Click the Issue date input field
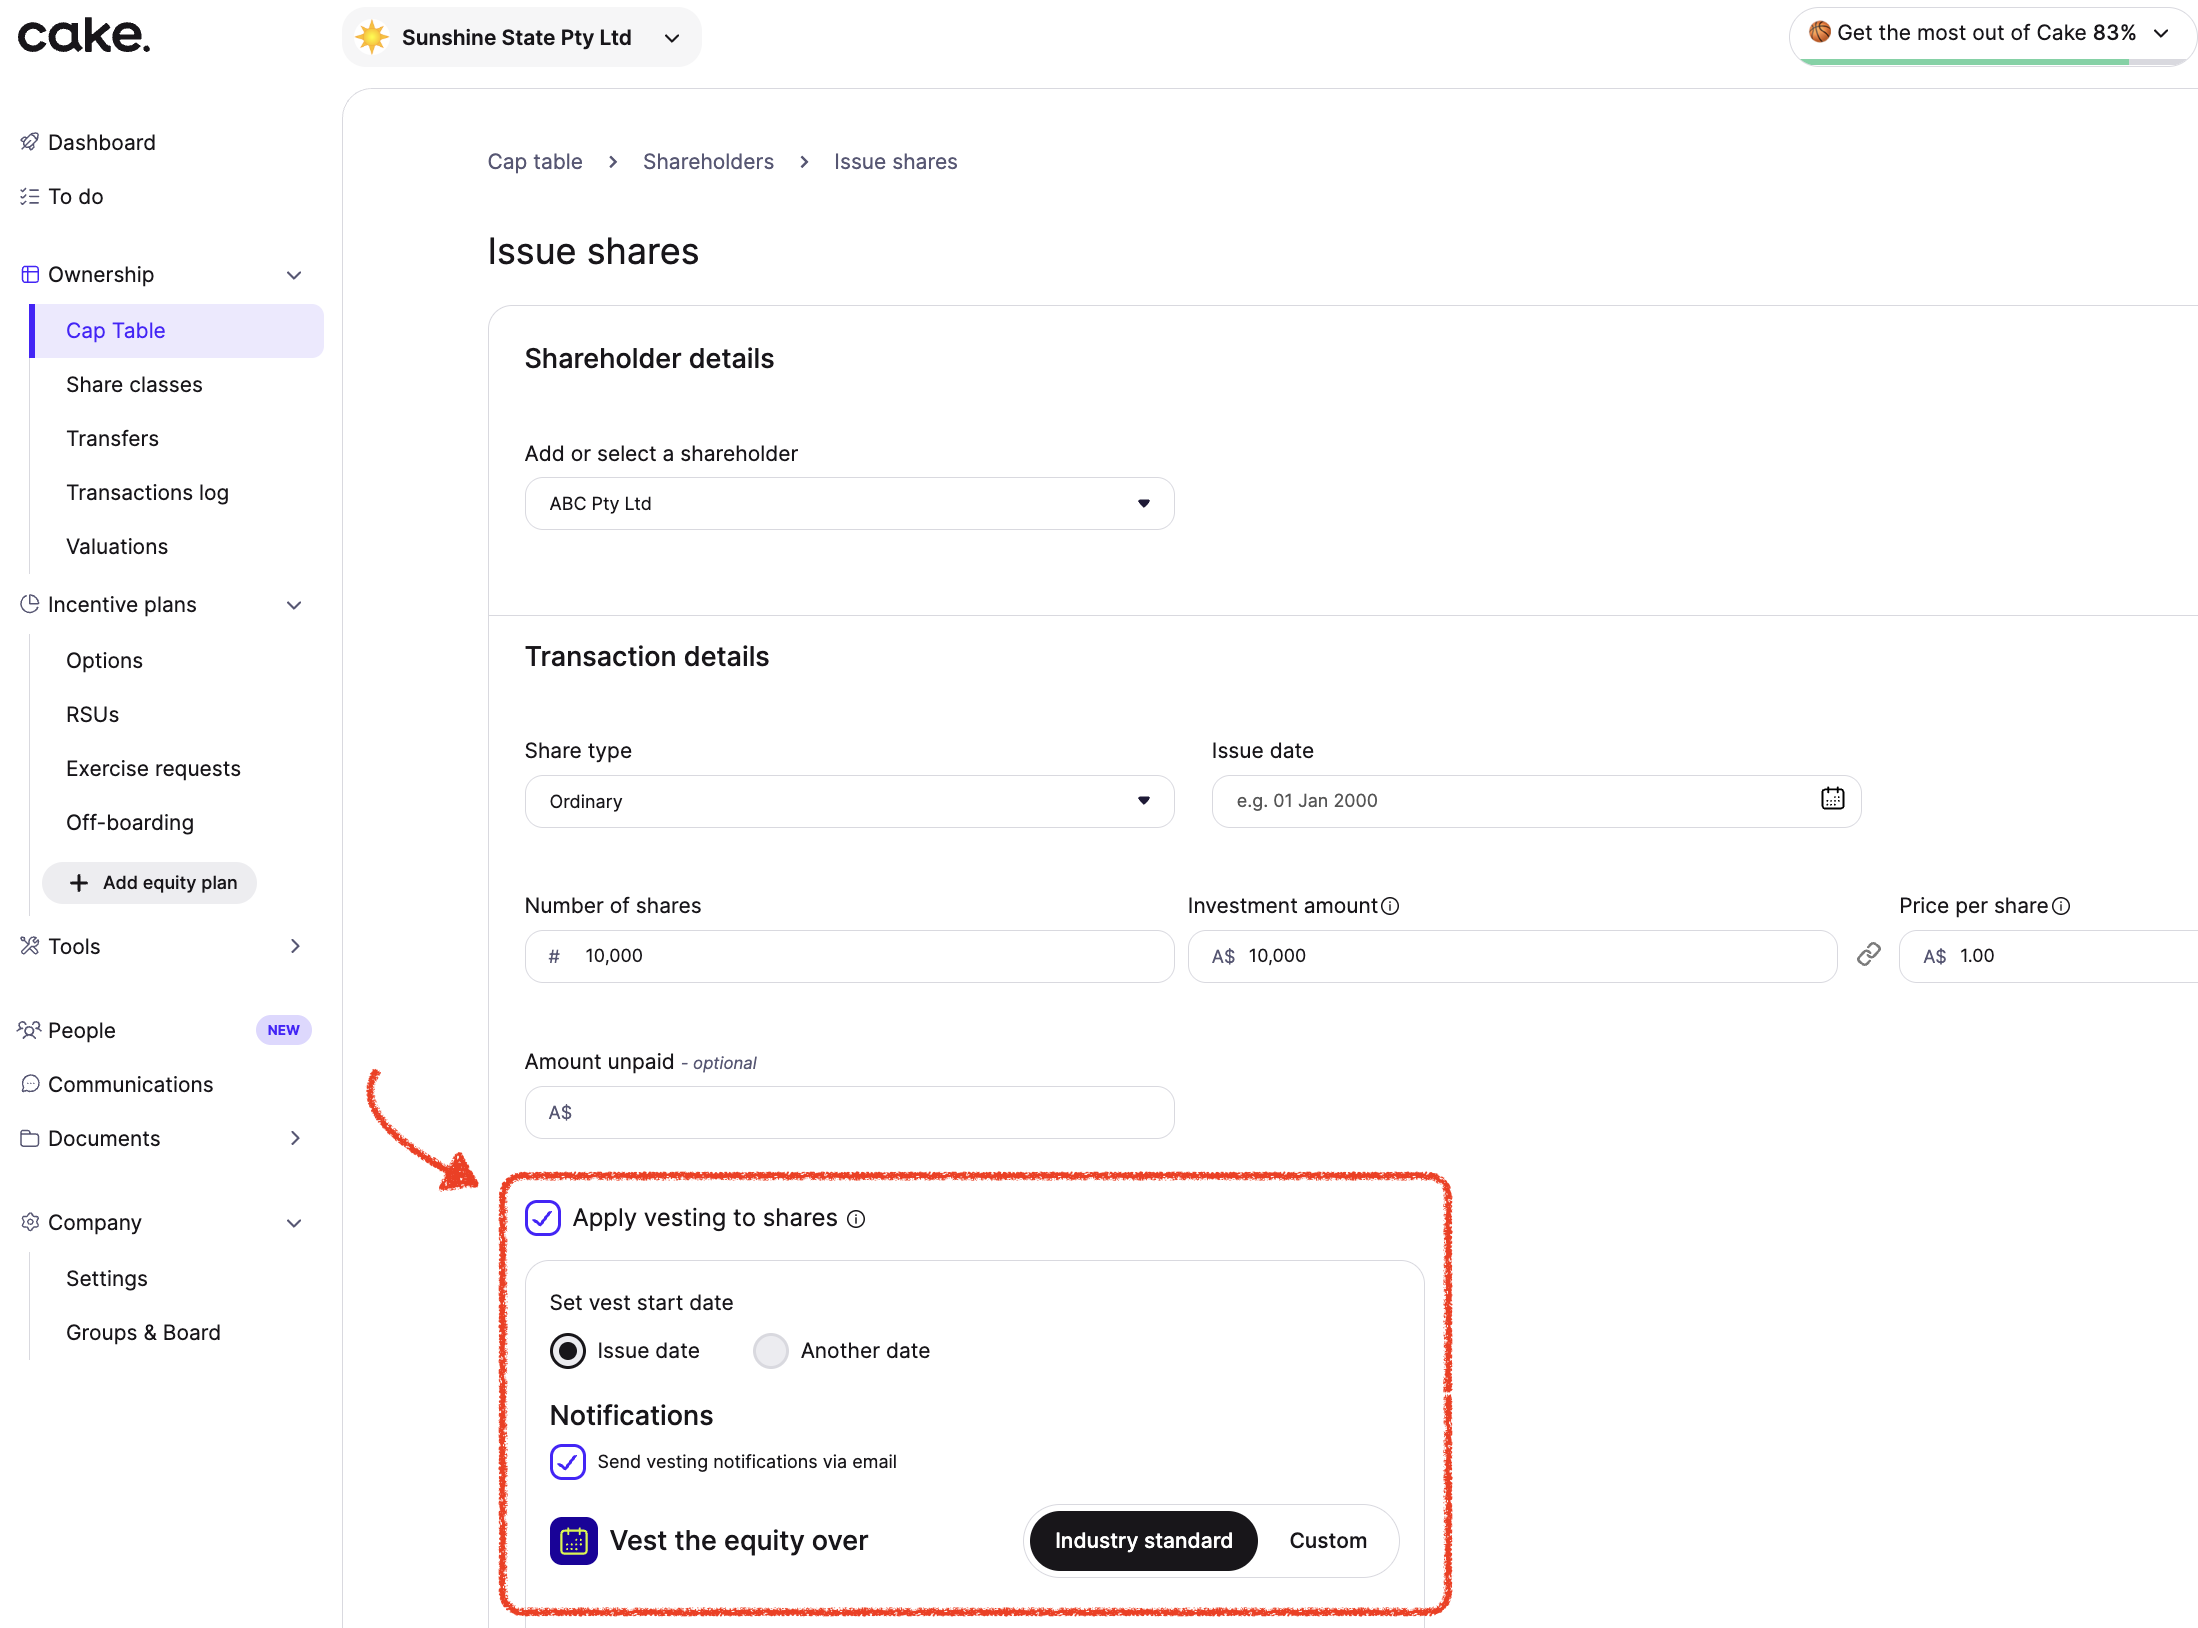 click(1536, 801)
